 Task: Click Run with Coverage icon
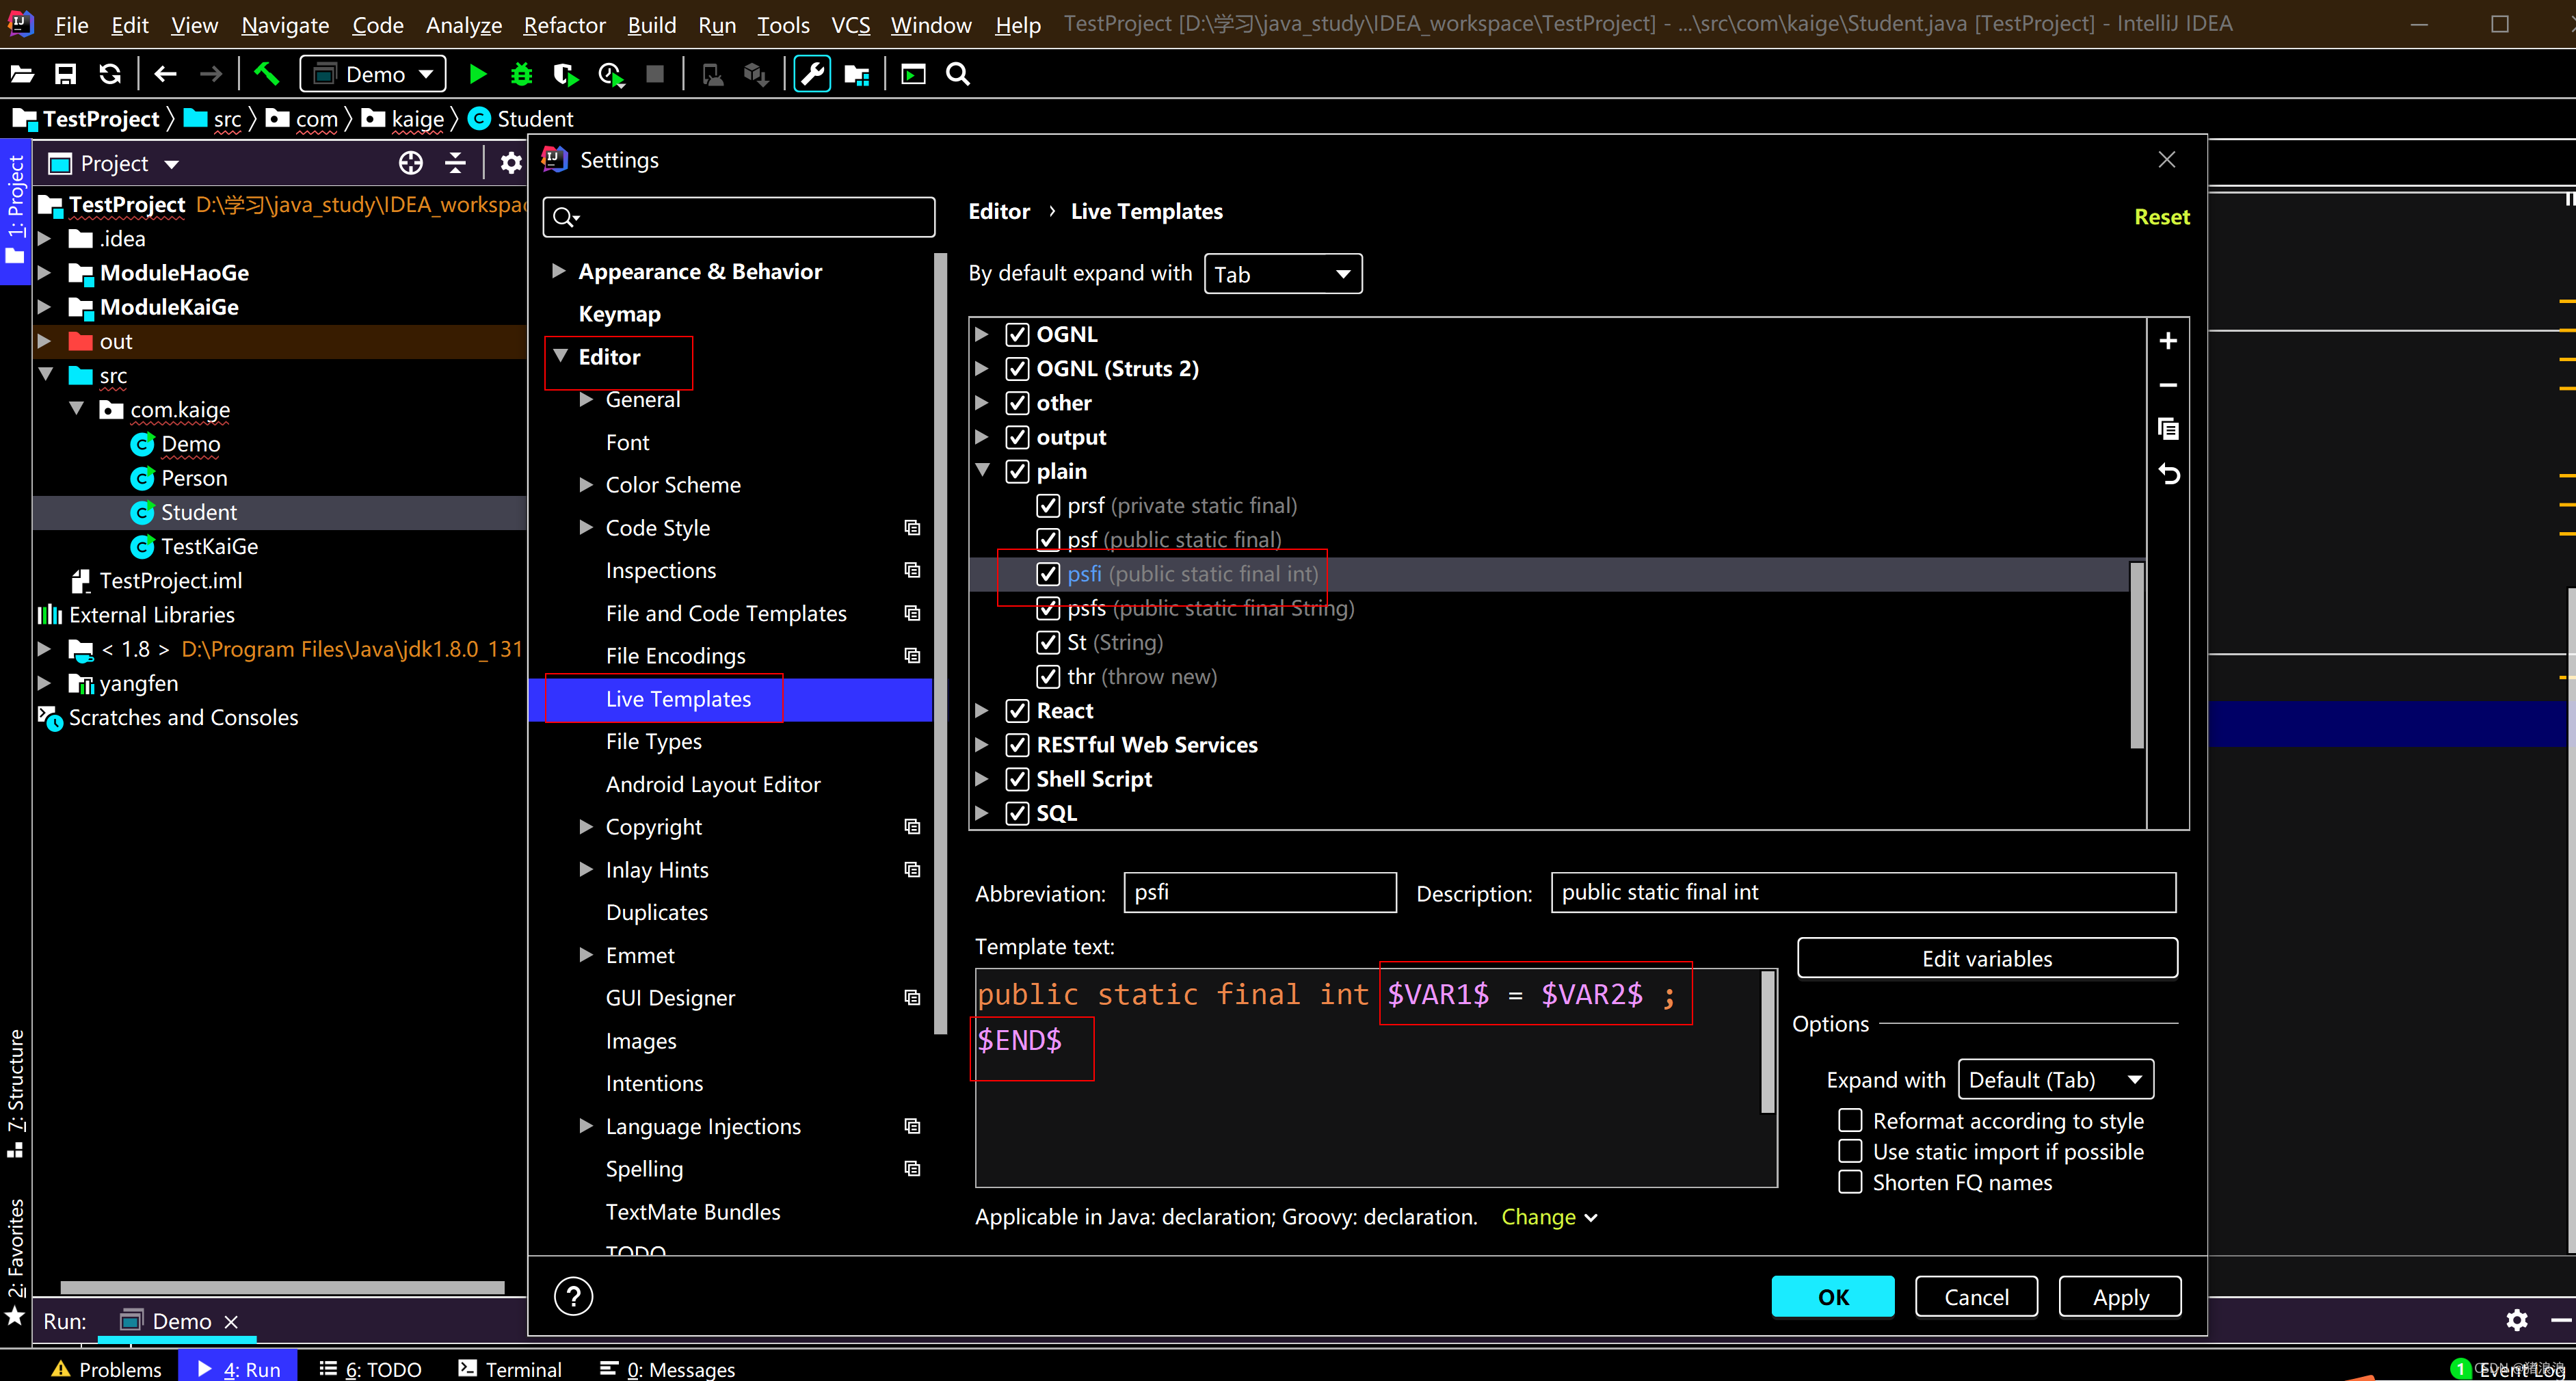[x=566, y=74]
